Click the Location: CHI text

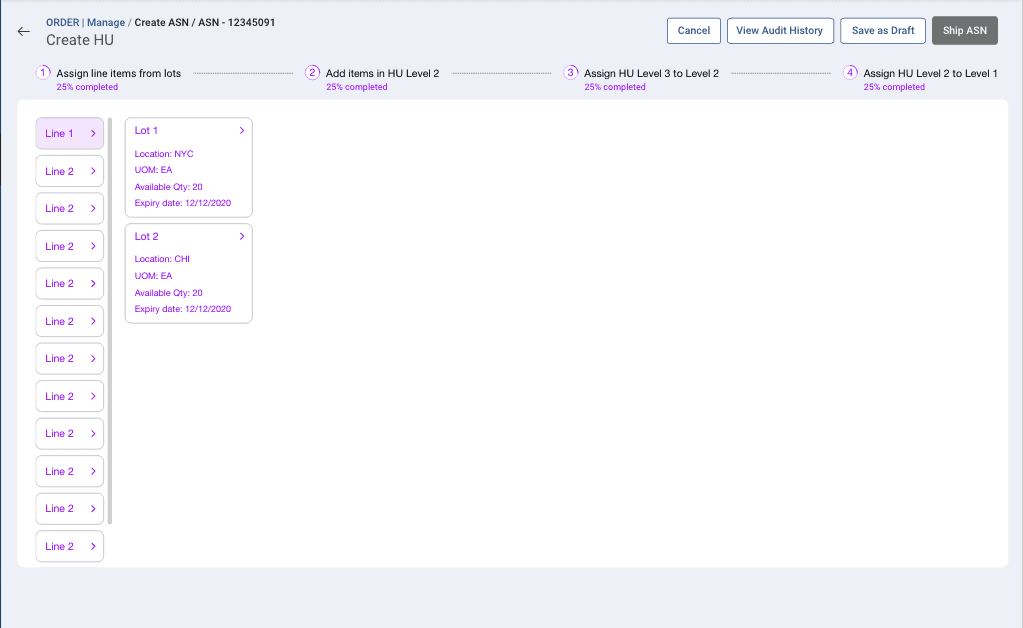(x=162, y=259)
